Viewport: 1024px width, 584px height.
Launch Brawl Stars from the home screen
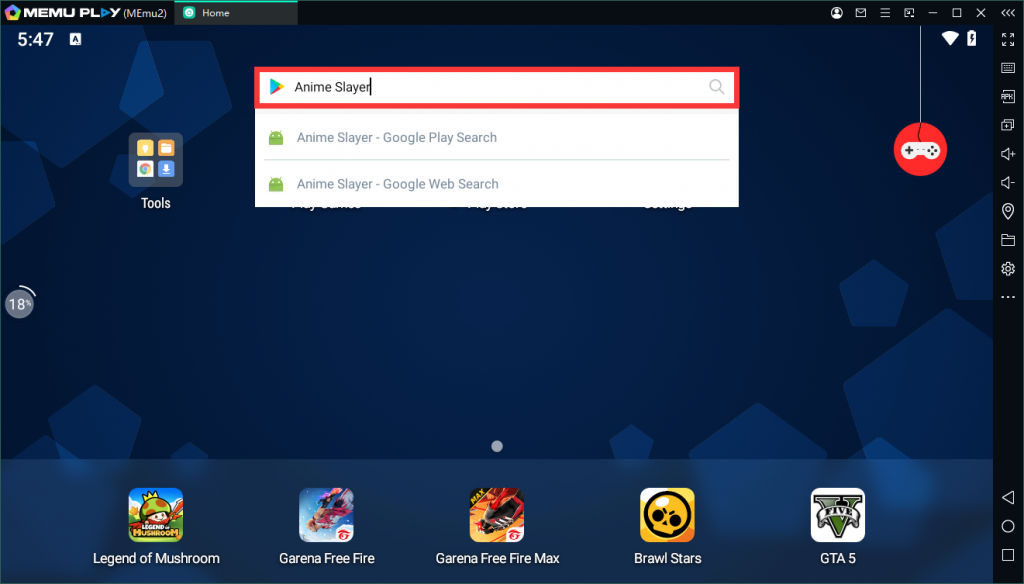pos(667,513)
